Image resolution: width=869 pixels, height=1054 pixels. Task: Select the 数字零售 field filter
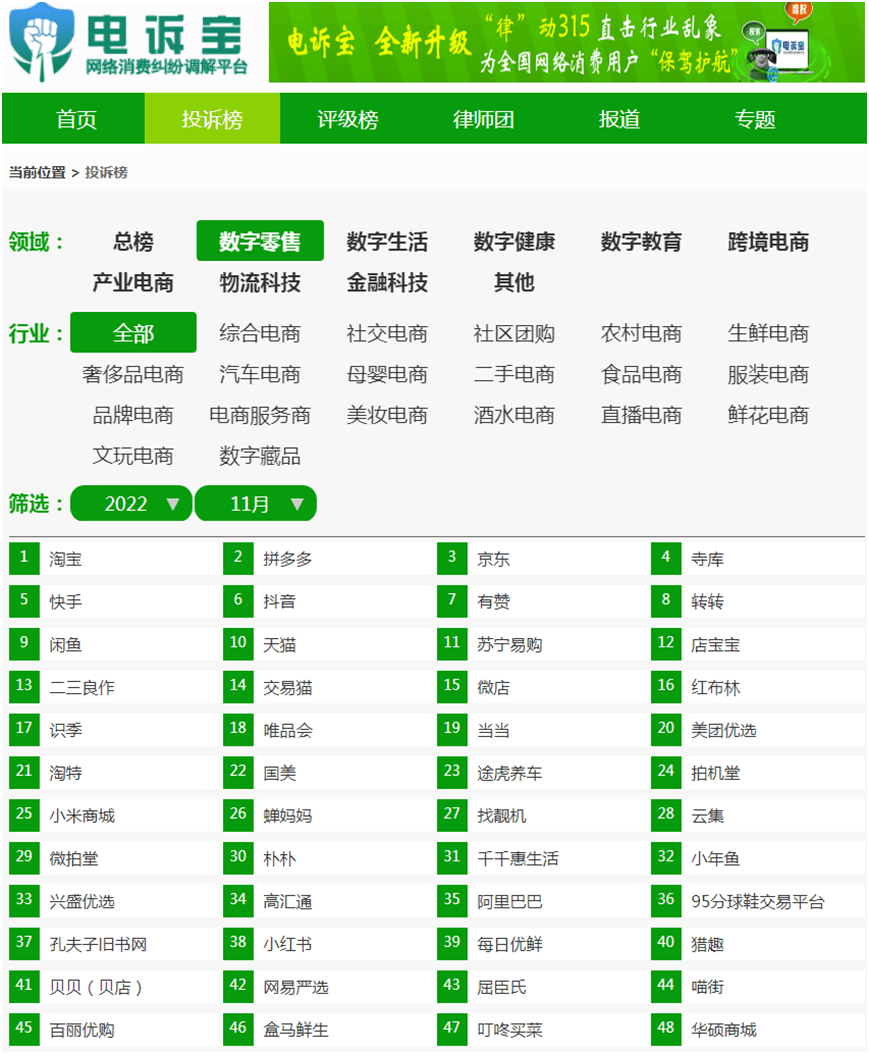(259, 241)
